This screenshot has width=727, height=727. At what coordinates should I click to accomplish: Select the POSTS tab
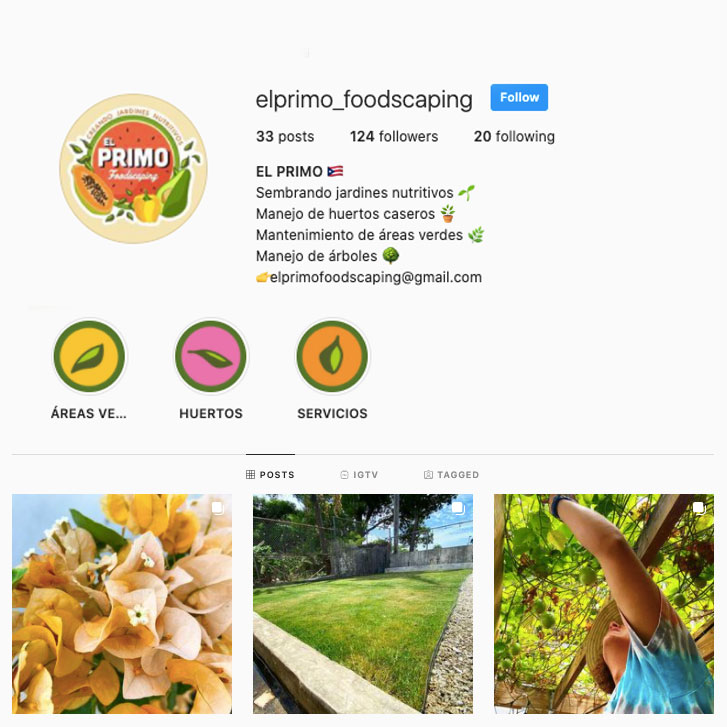pos(270,474)
